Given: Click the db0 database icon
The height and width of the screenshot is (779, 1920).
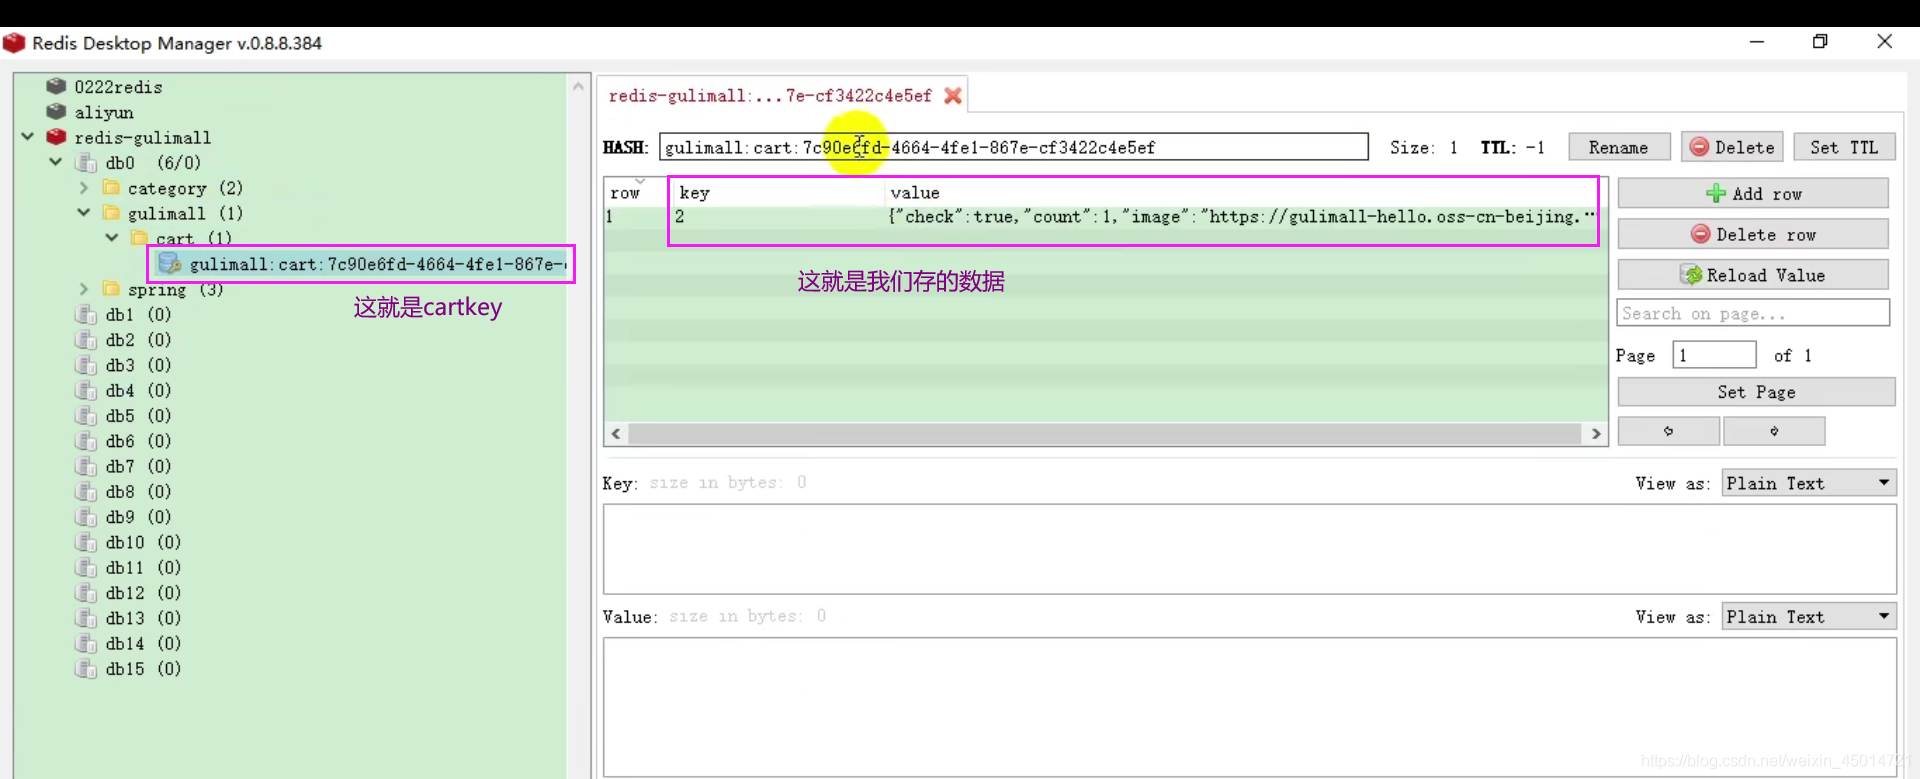Looking at the screenshot, I should click(x=87, y=163).
